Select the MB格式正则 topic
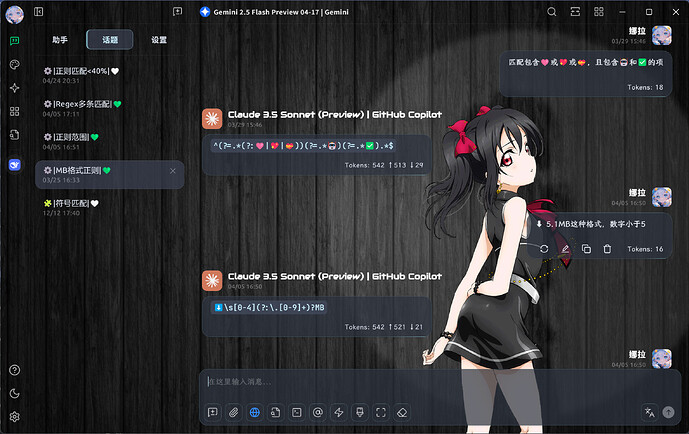 pyautogui.click(x=109, y=174)
